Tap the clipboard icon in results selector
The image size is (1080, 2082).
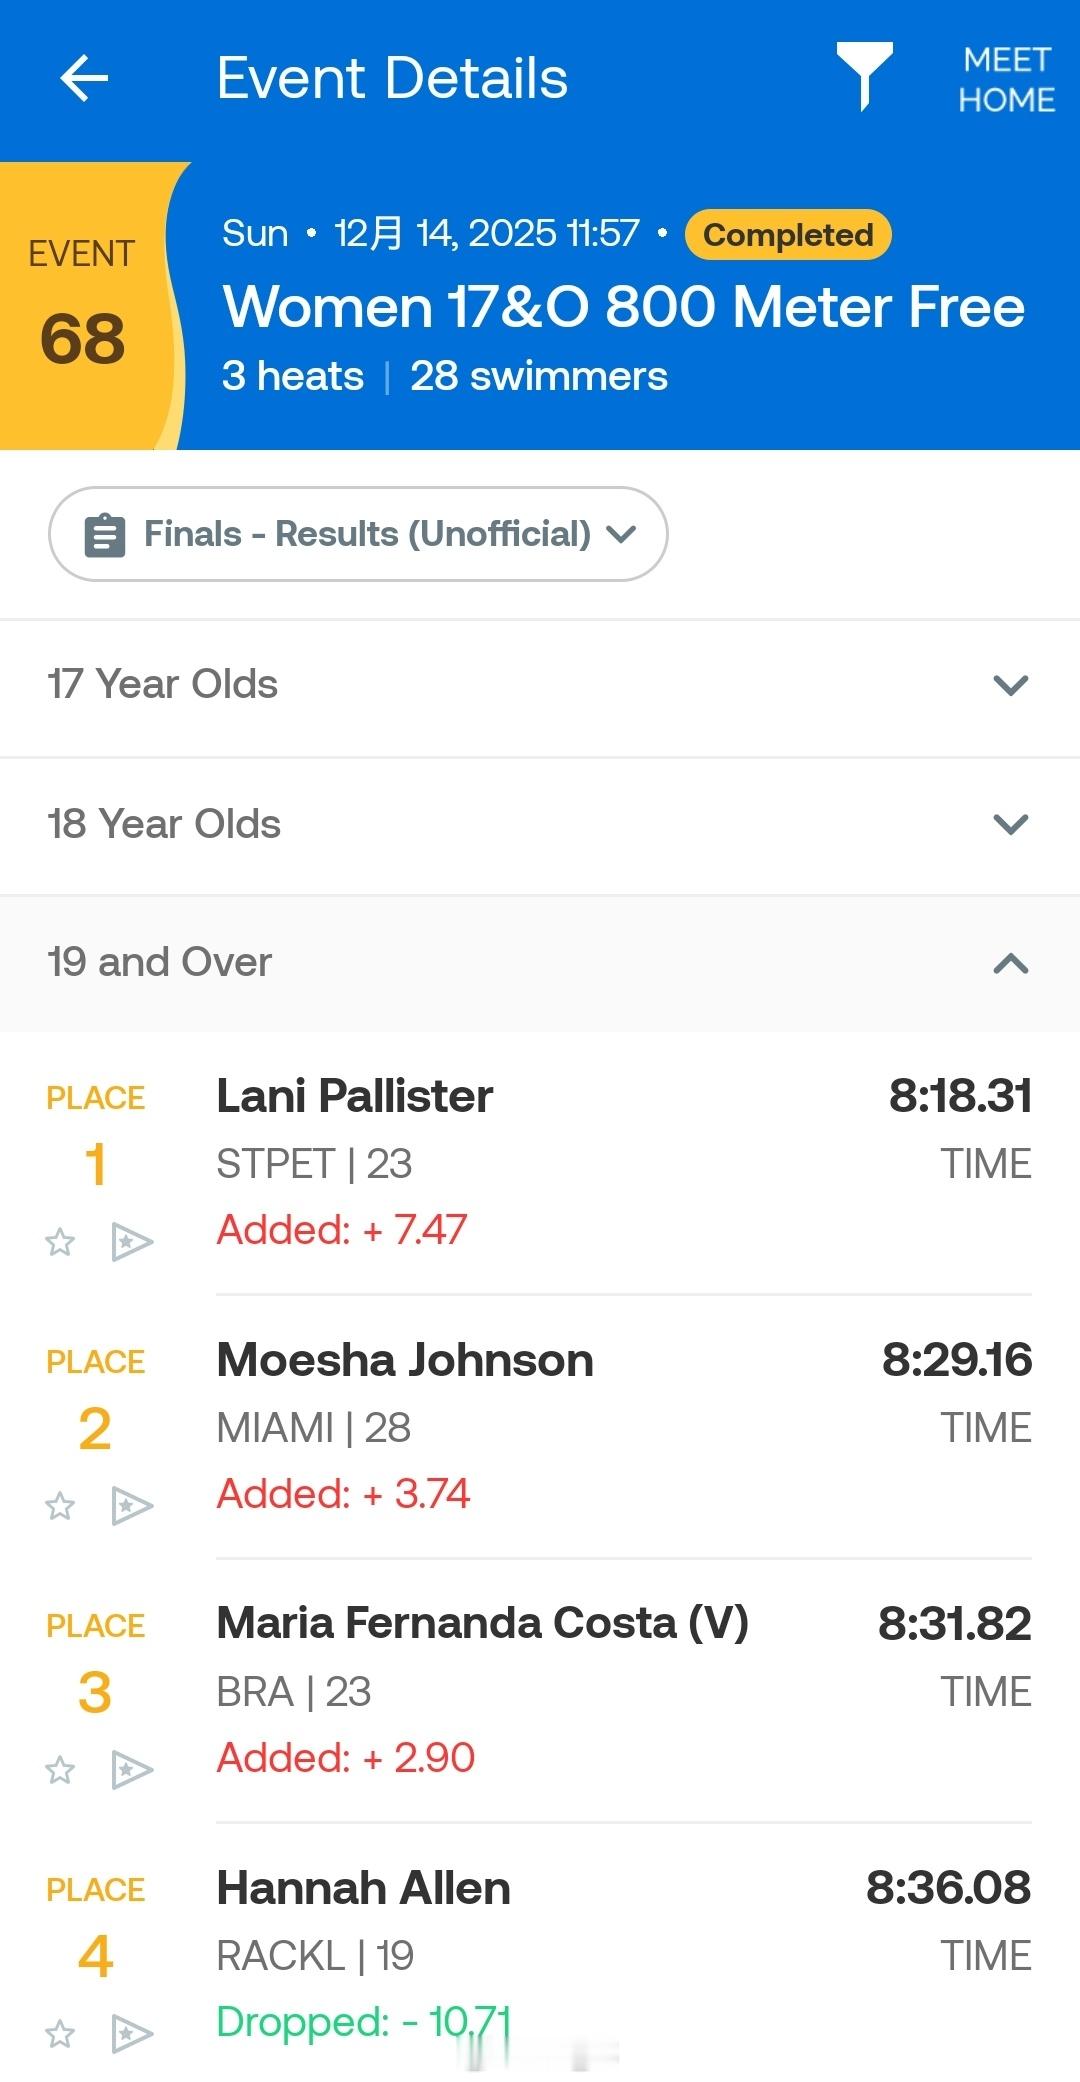coord(105,535)
